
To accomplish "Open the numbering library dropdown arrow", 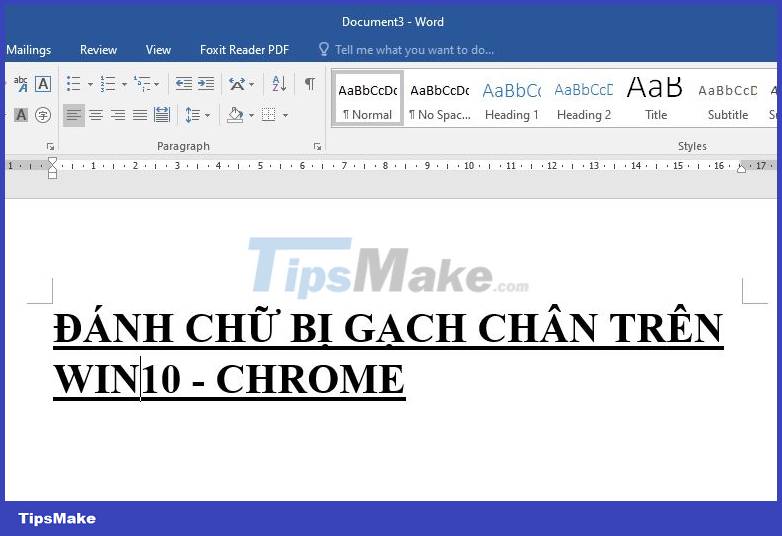I will 124,84.
